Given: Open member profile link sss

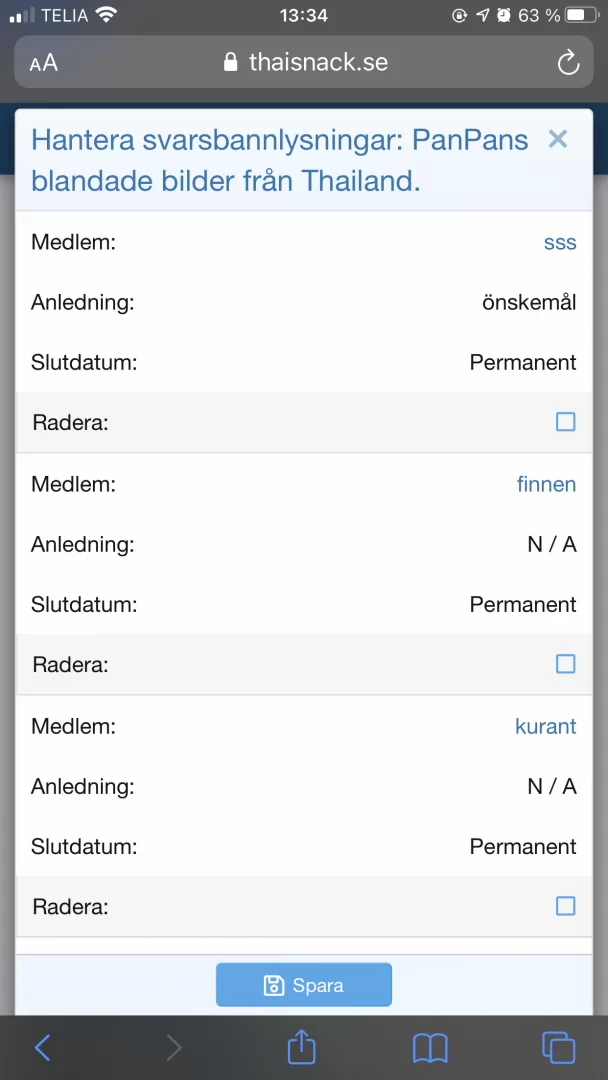Looking at the screenshot, I should coord(560,243).
